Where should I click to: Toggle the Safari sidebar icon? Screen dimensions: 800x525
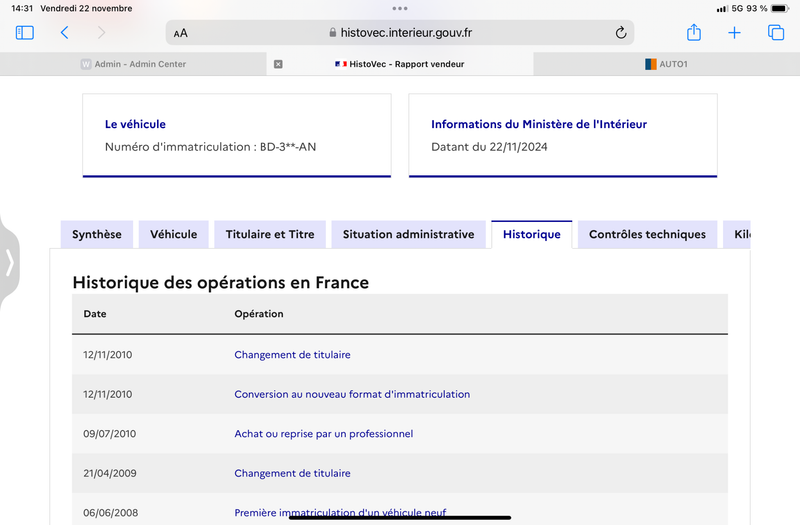tap(24, 33)
